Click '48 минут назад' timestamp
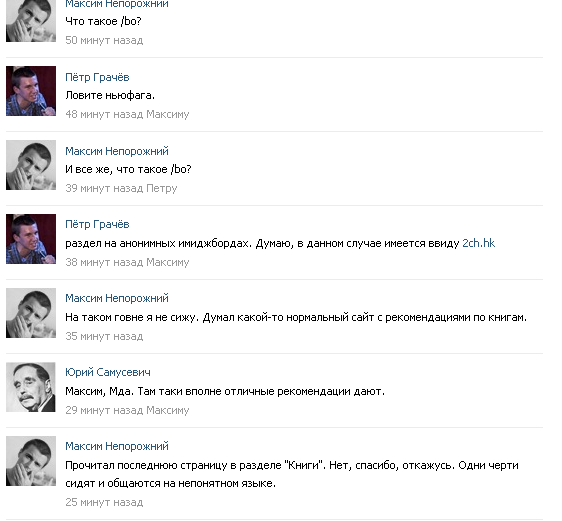This screenshot has width=562, height=521. 104,114
